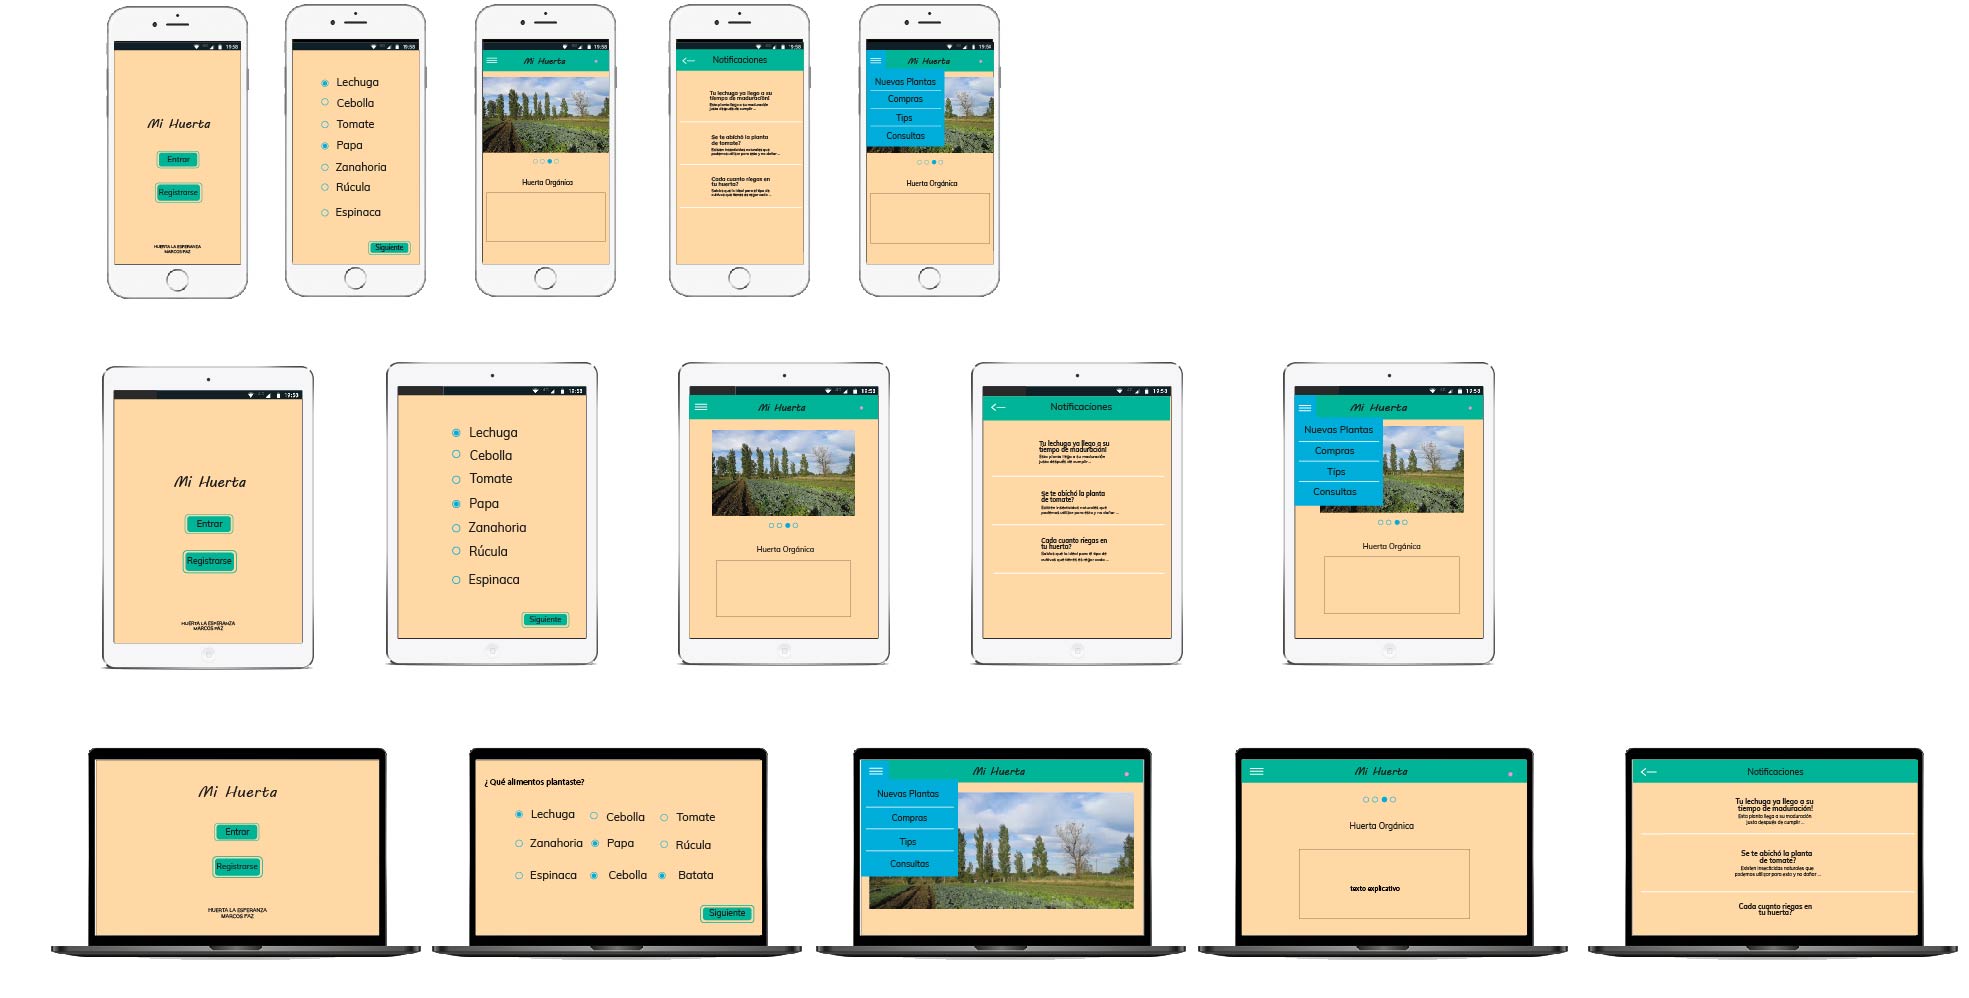Tap the hamburger icon on the phone with open menu
This screenshot has width=1969, height=998.
(876, 61)
